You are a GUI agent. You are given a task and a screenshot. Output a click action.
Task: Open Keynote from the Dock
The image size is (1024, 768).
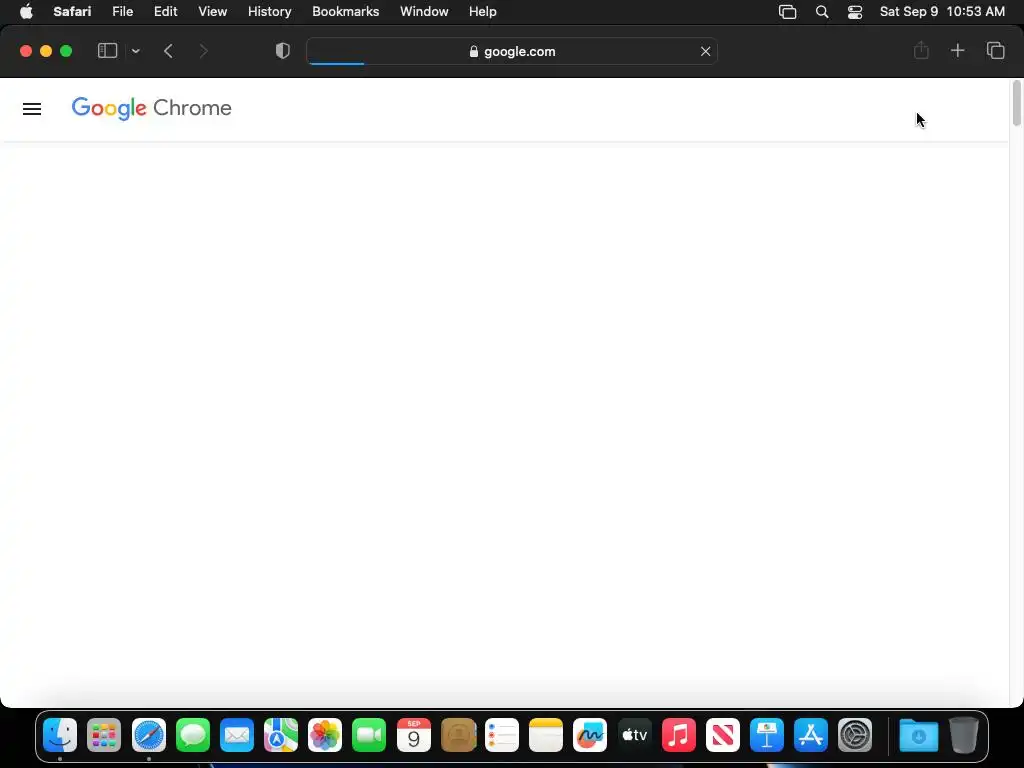click(x=767, y=735)
